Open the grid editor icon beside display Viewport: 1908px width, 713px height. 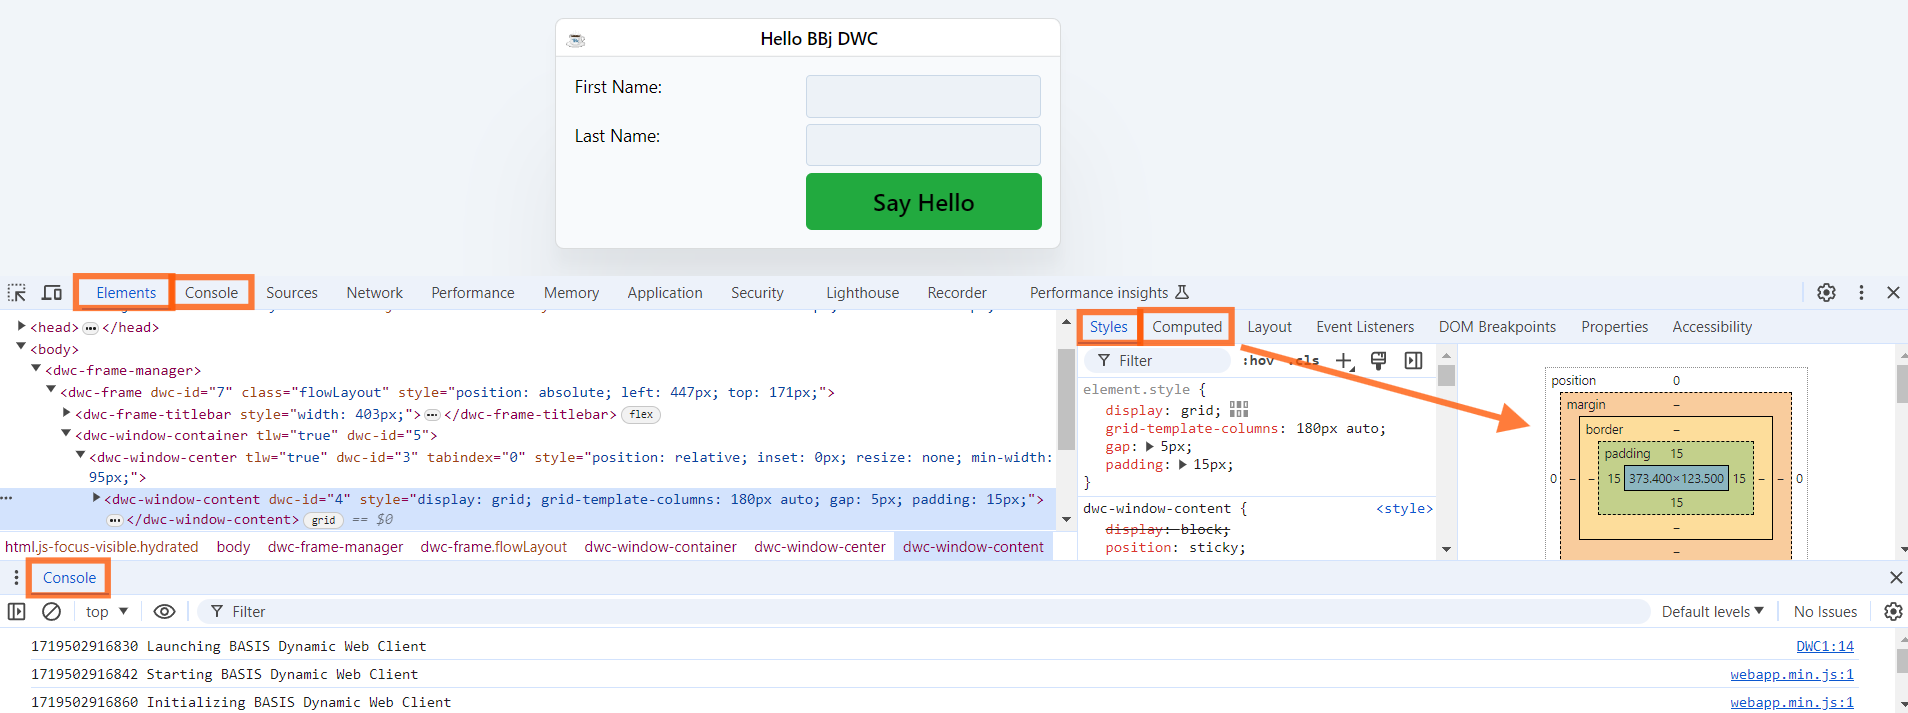[1239, 409]
